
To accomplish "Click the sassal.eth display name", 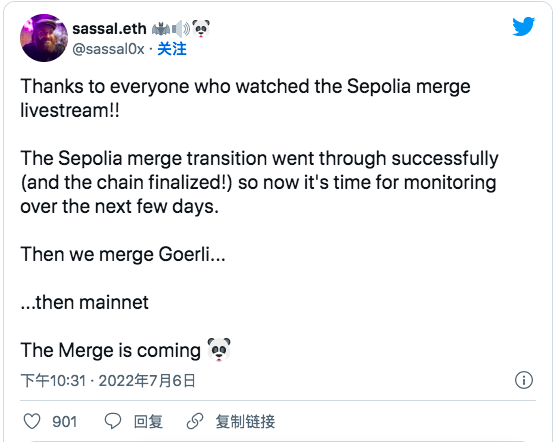I will coord(109,29).
